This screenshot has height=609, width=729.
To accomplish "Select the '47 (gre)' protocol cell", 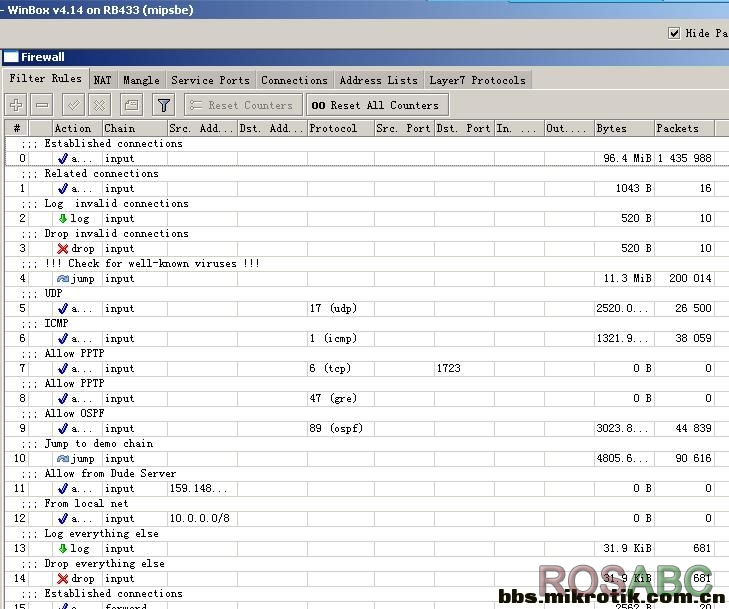I will click(x=341, y=398).
